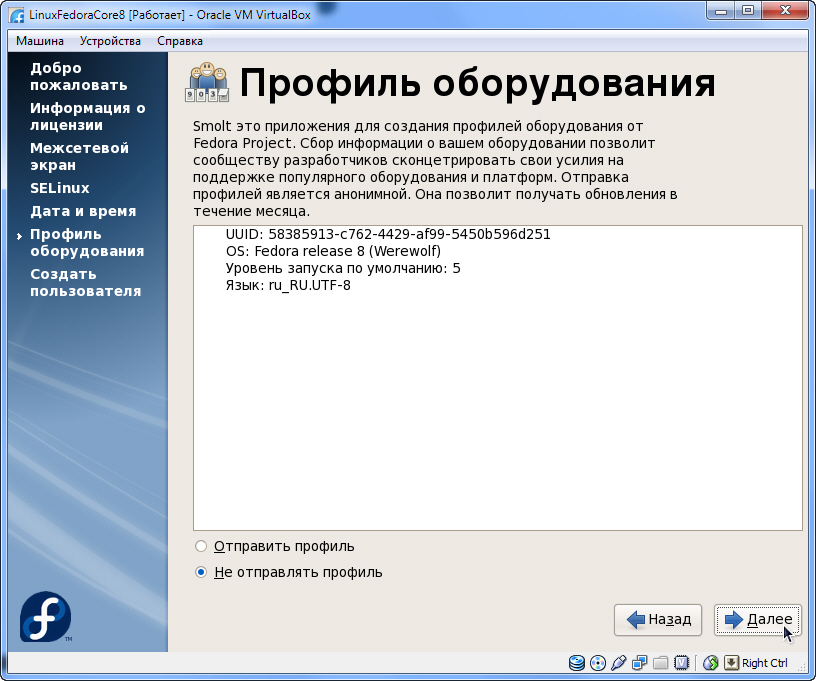Viewport: 816px width, 681px height.
Task: Click the keyboard capture arrow icon
Action: tap(731, 663)
